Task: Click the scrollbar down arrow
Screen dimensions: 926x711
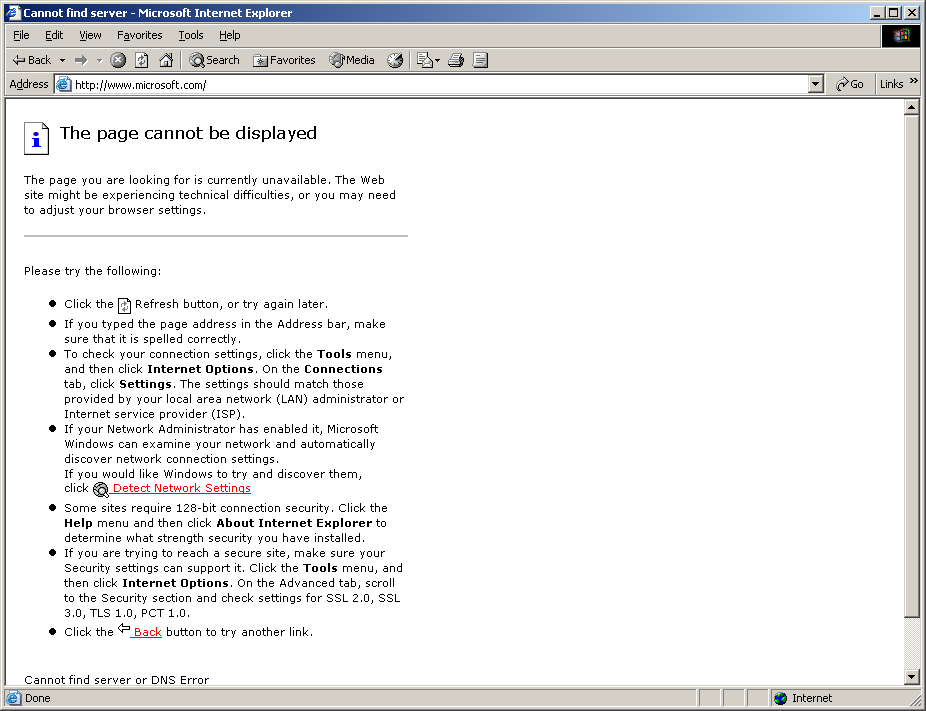Action: tap(911, 677)
